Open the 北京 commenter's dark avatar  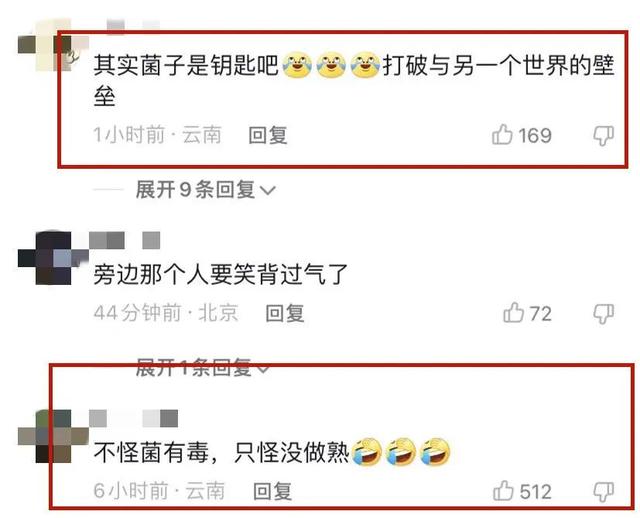click(53, 258)
